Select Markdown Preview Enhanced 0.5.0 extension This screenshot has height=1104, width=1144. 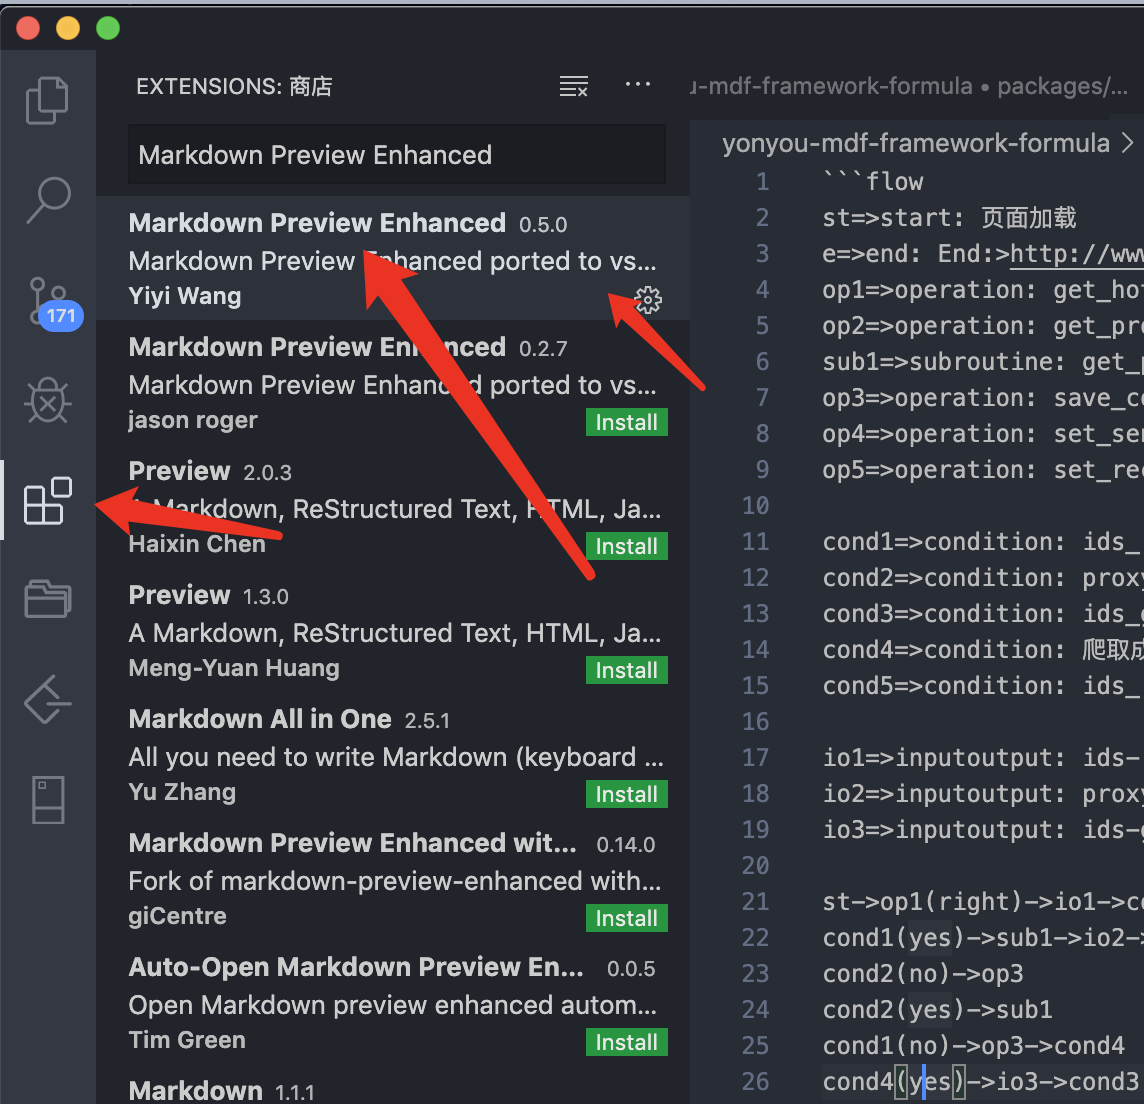coord(393,258)
